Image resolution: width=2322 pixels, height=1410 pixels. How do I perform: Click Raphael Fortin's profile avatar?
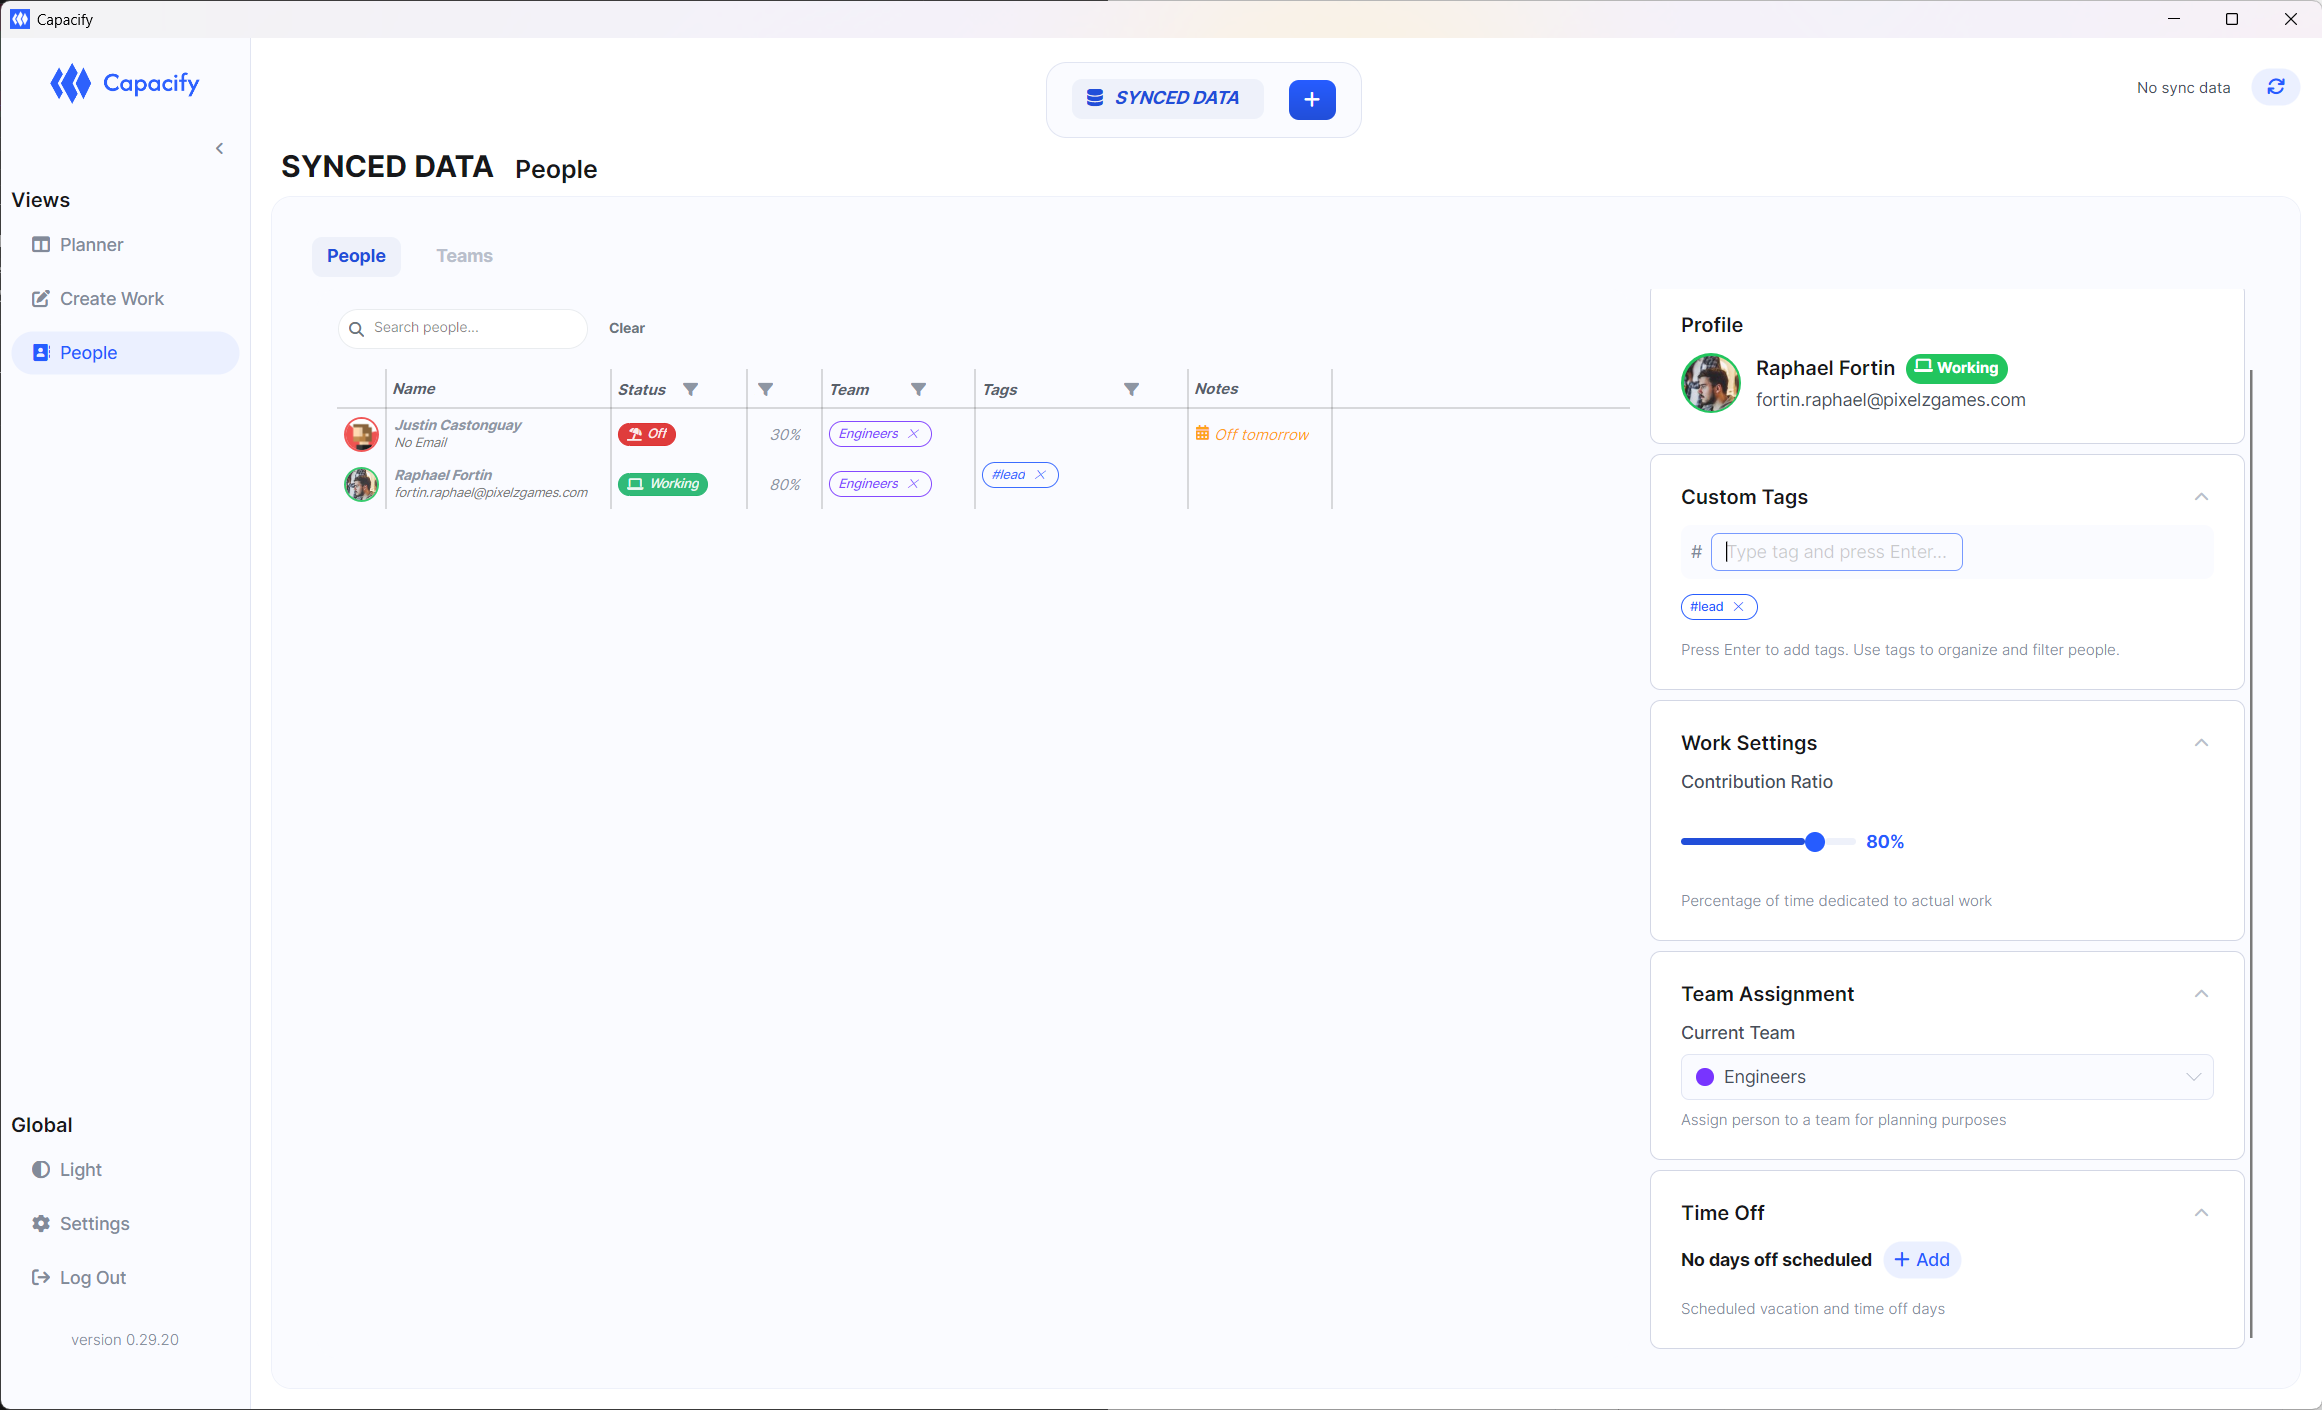point(1710,383)
